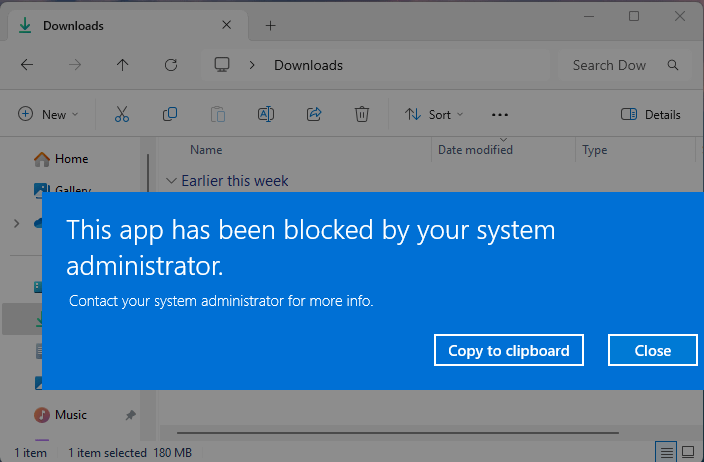The image size is (704, 462).
Task: Switch to large thumbnails view icon
Action: pyautogui.click(x=688, y=452)
